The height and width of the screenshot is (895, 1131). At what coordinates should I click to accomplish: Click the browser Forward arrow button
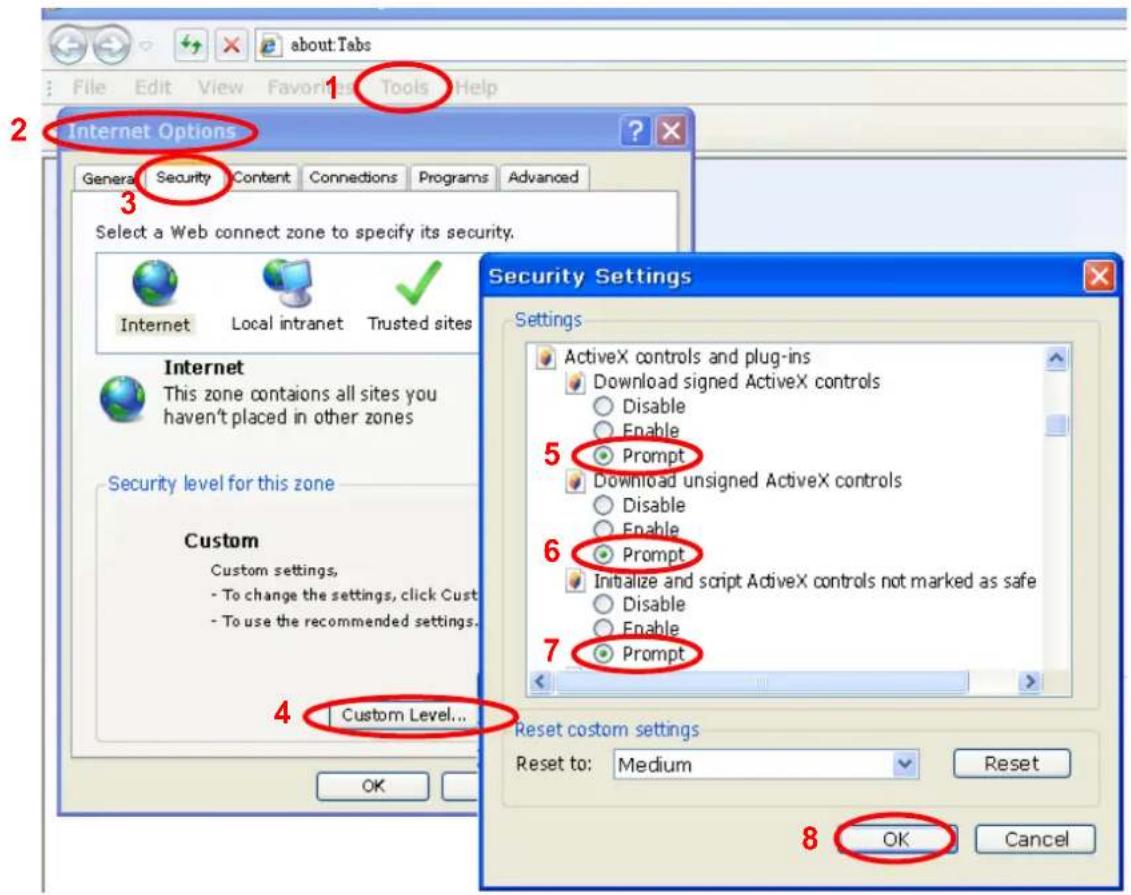[112, 45]
